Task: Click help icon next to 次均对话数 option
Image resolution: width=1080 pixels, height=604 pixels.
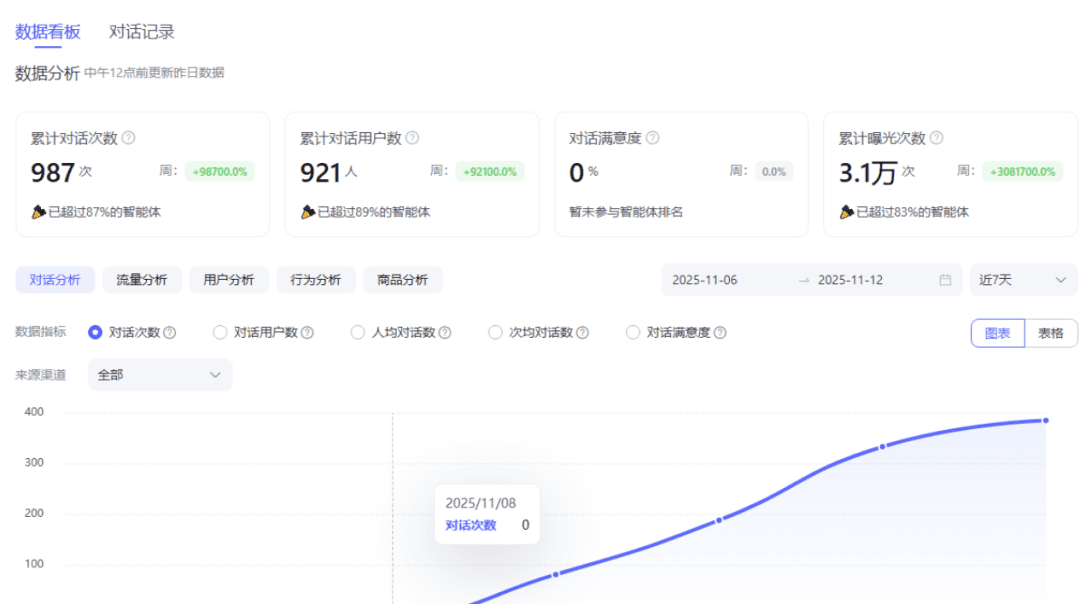Action: point(582,333)
